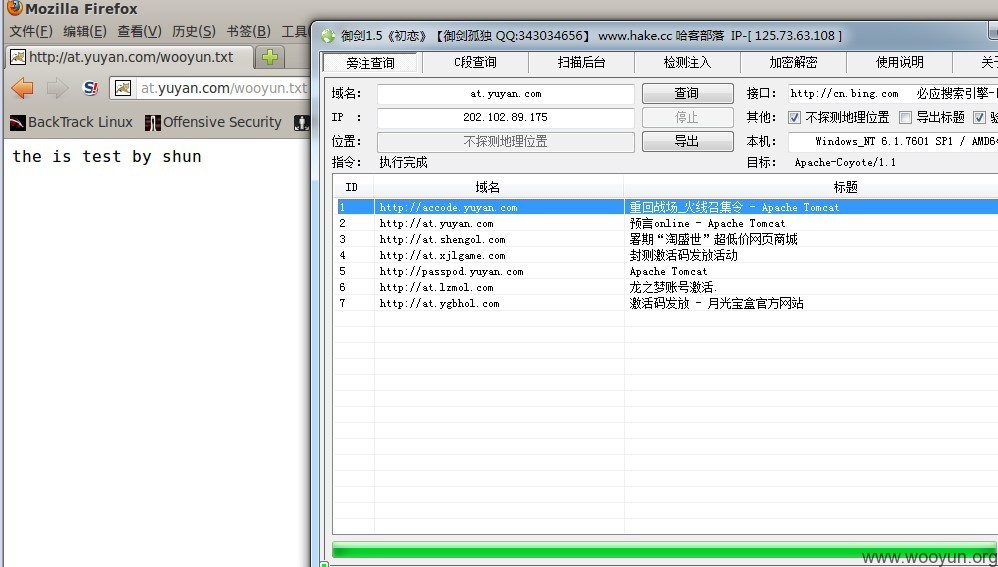Click the 域名 input field
The image size is (998, 567).
(x=505, y=94)
